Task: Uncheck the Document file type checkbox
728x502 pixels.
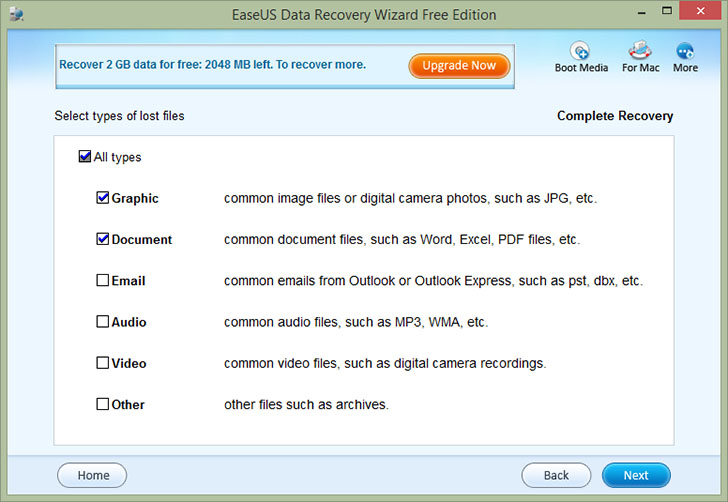Action: [102, 239]
